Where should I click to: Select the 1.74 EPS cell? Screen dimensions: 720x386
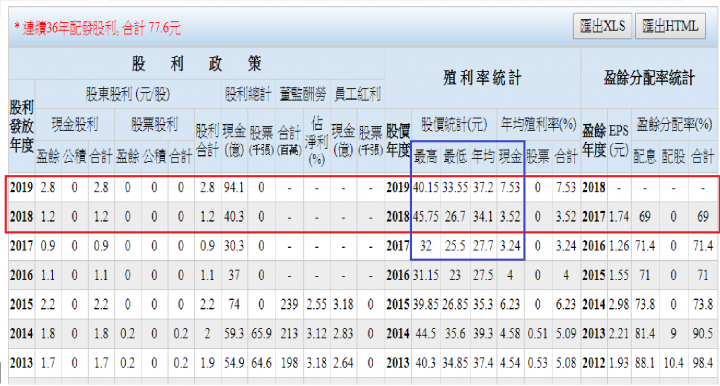[x=619, y=216]
